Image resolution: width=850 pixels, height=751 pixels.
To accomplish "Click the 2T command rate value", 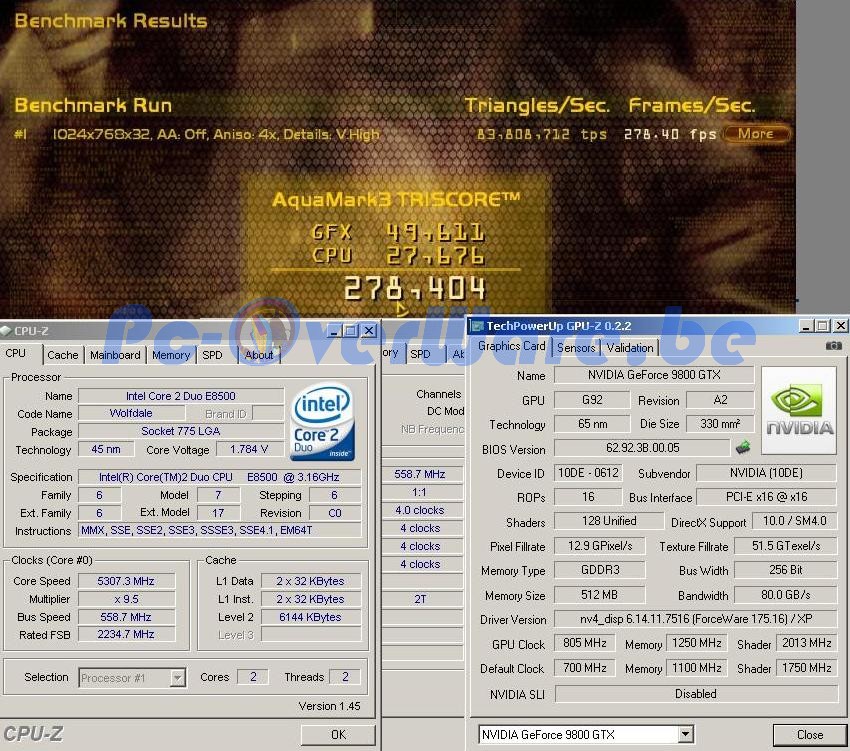I will 420,599.
